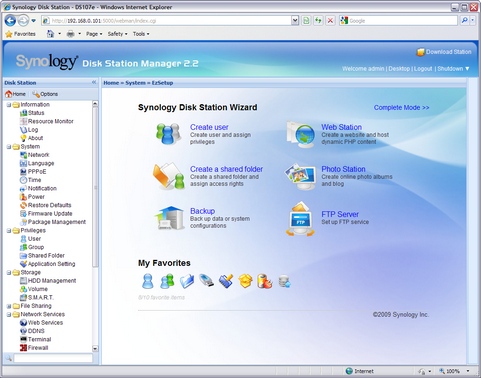Select Notification in the tree
Viewport: 481px width, 378px height.
[x=42, y=189]
